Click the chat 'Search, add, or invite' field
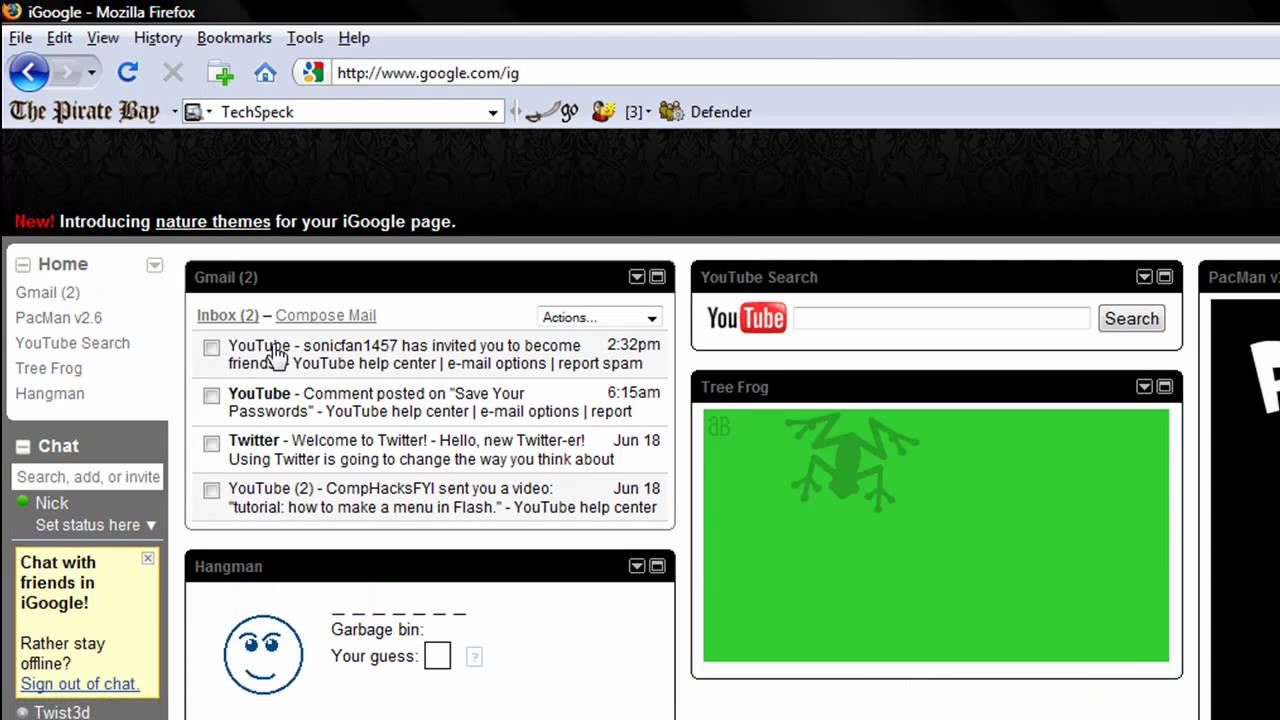Image resolution: width=1280 pixels, height=720 pixels. point(88,477)
